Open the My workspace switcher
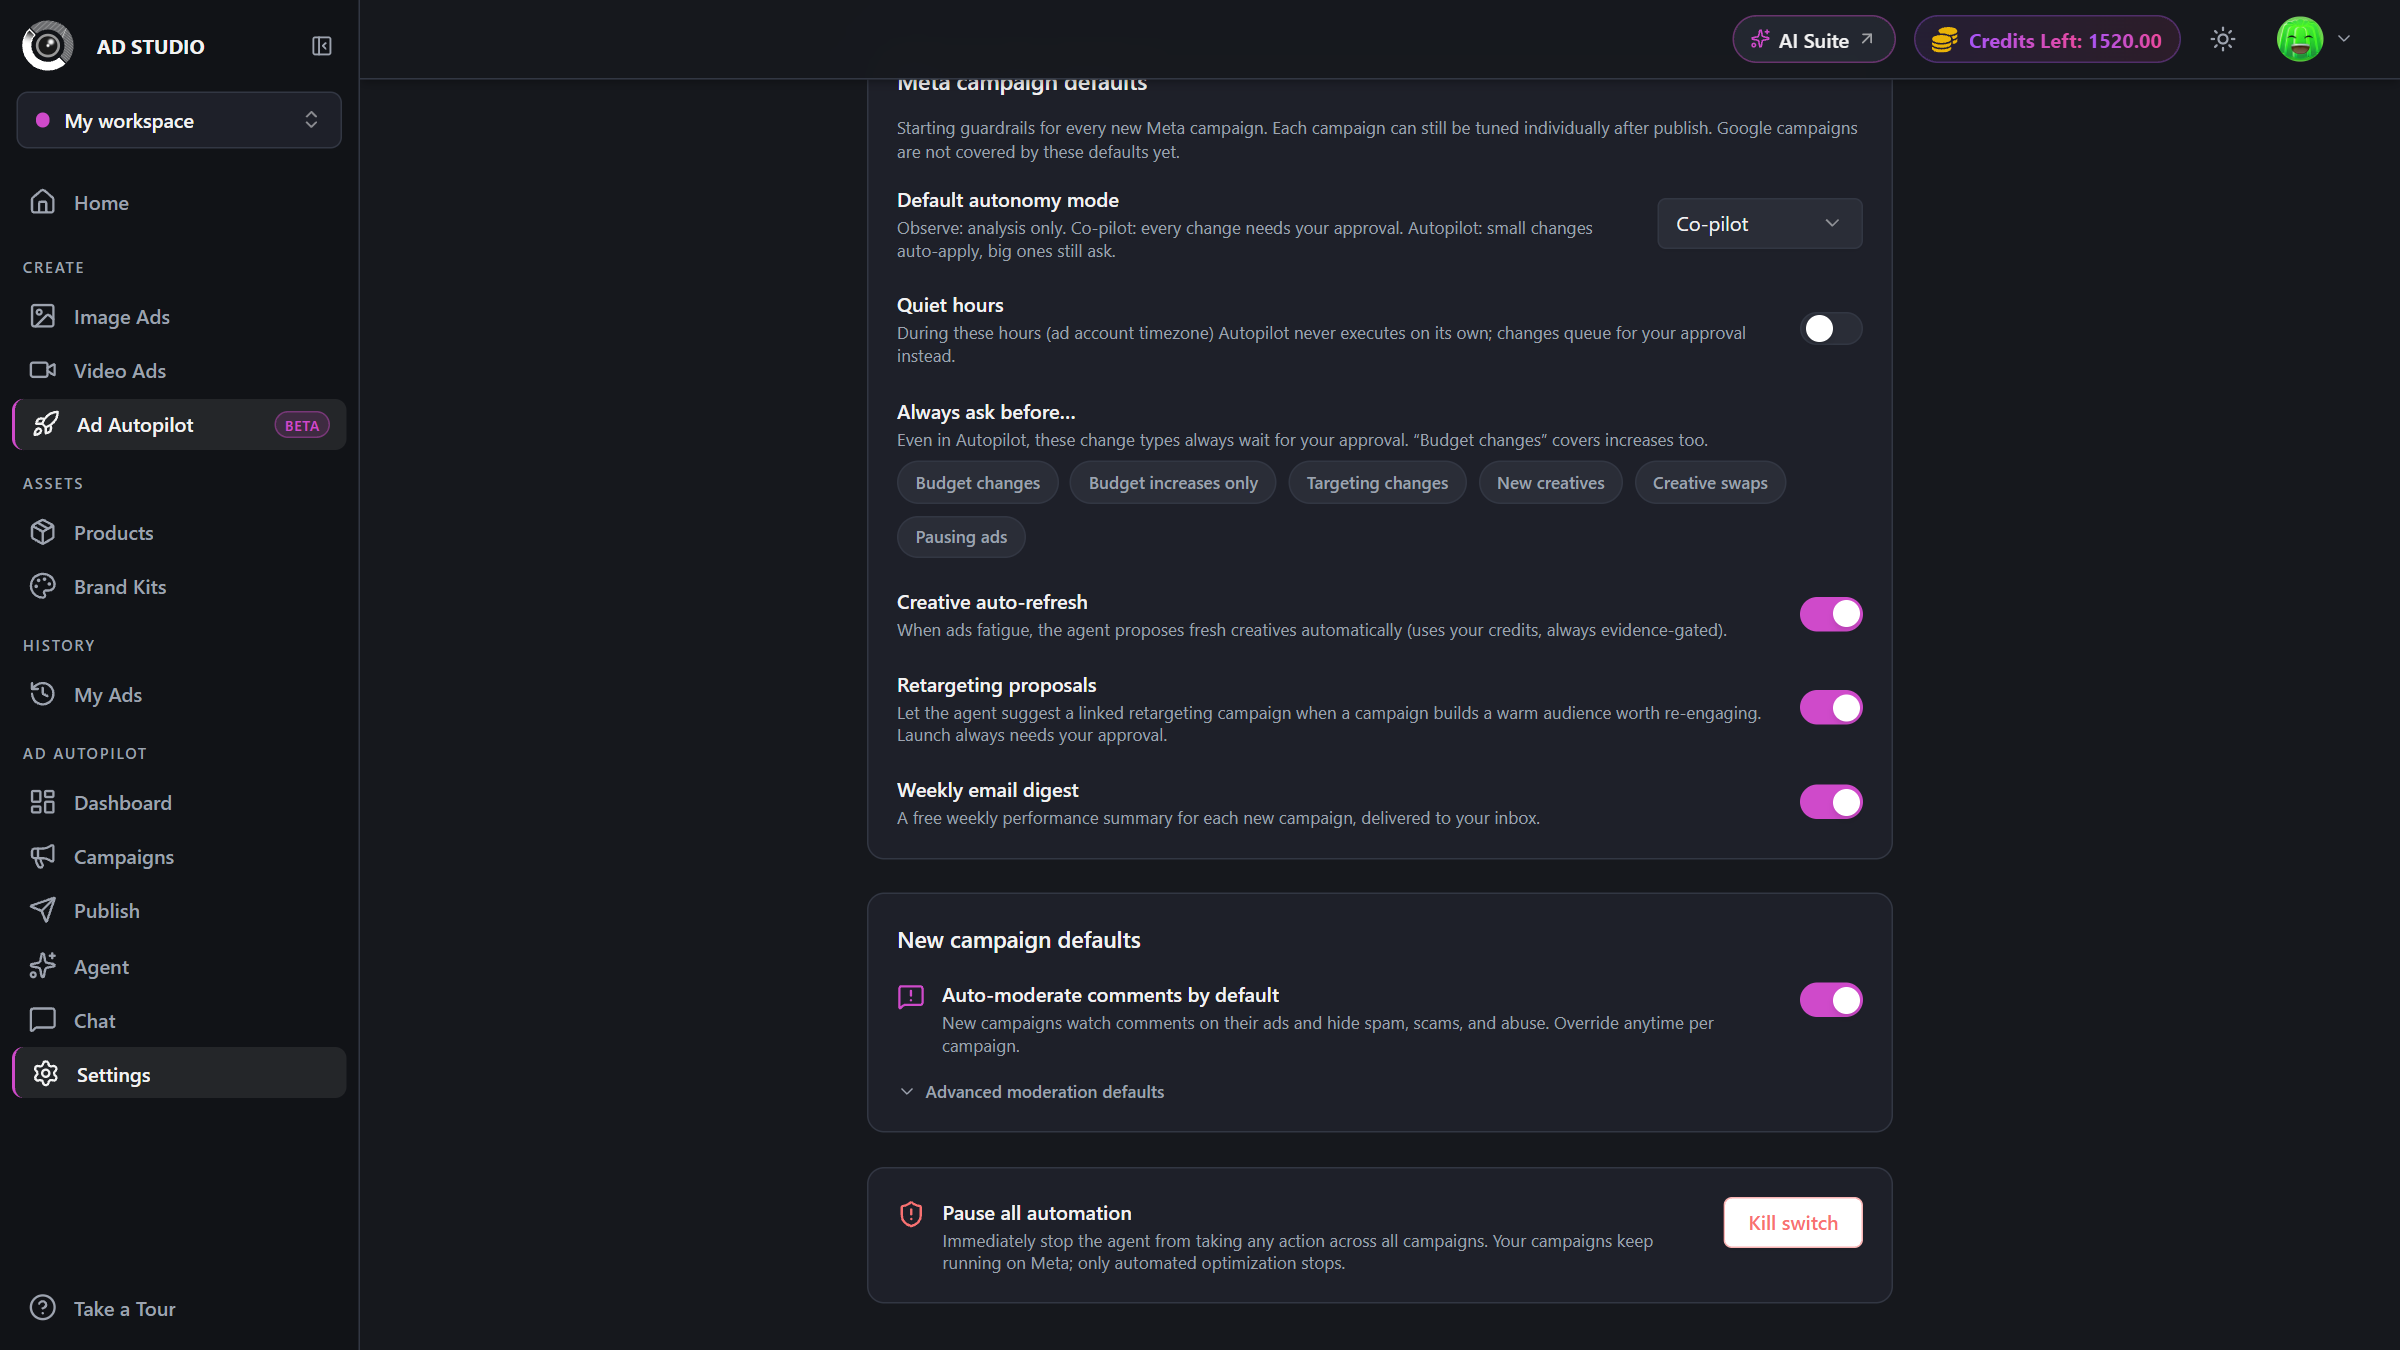Viewport: 2400px width, 1350px height. (x=179, y=121)
